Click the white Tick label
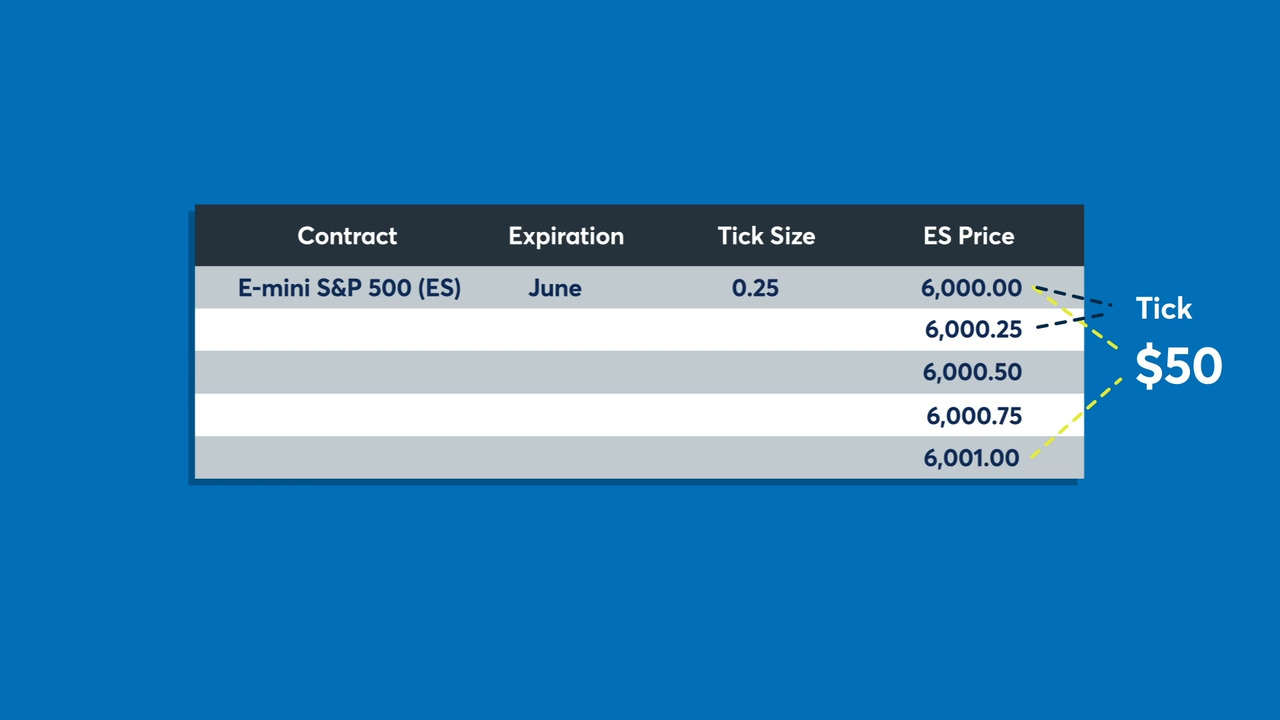1280x720 pixels. [x=1164, y=308]
